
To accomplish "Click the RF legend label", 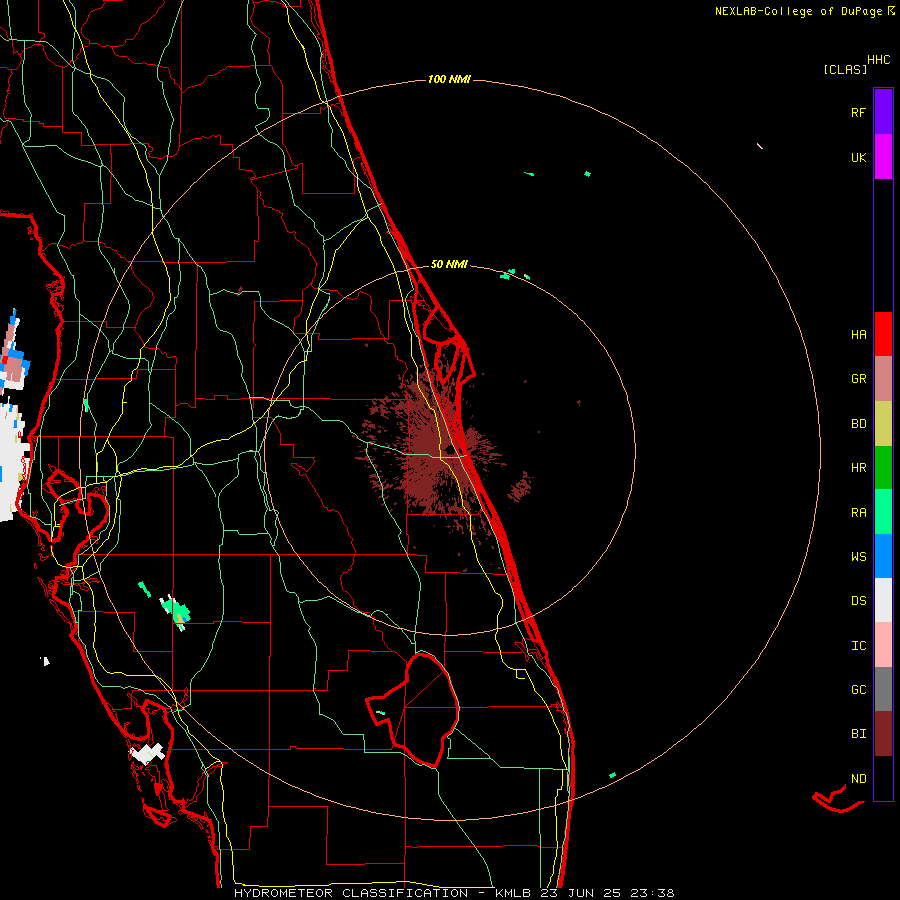I will pos(858,112).
